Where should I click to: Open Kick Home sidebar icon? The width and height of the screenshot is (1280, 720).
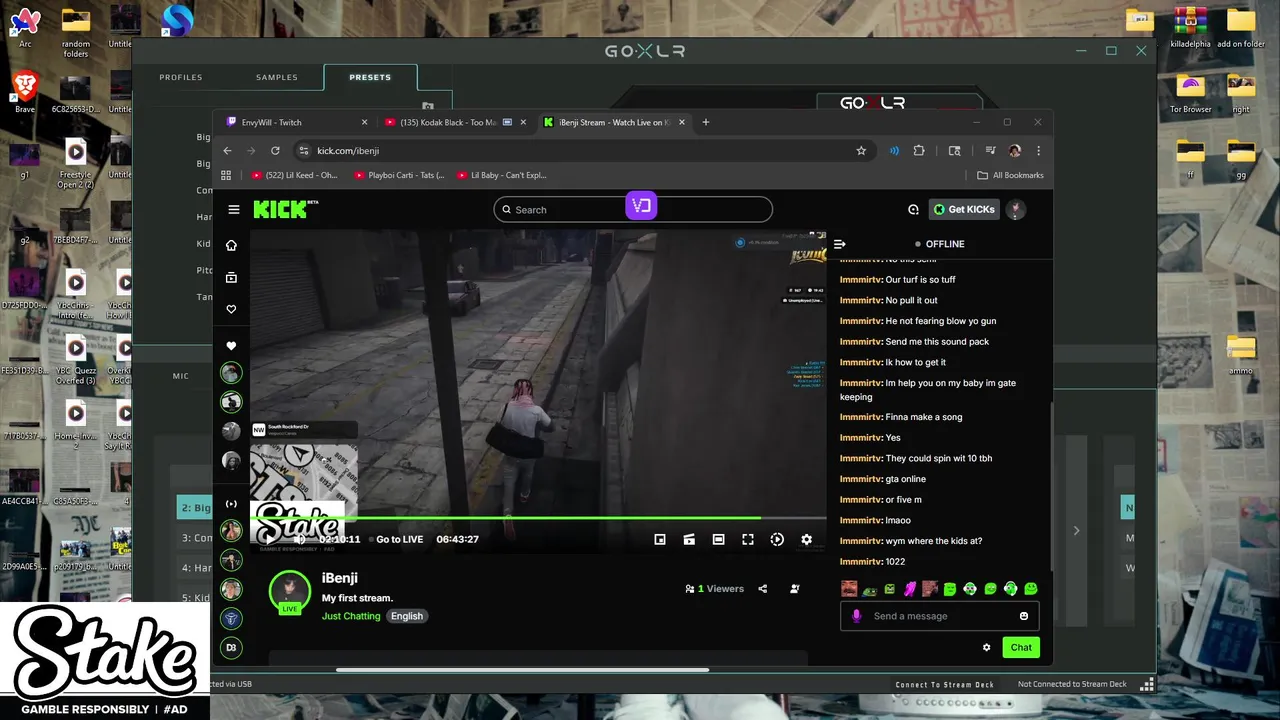(231, 245)
